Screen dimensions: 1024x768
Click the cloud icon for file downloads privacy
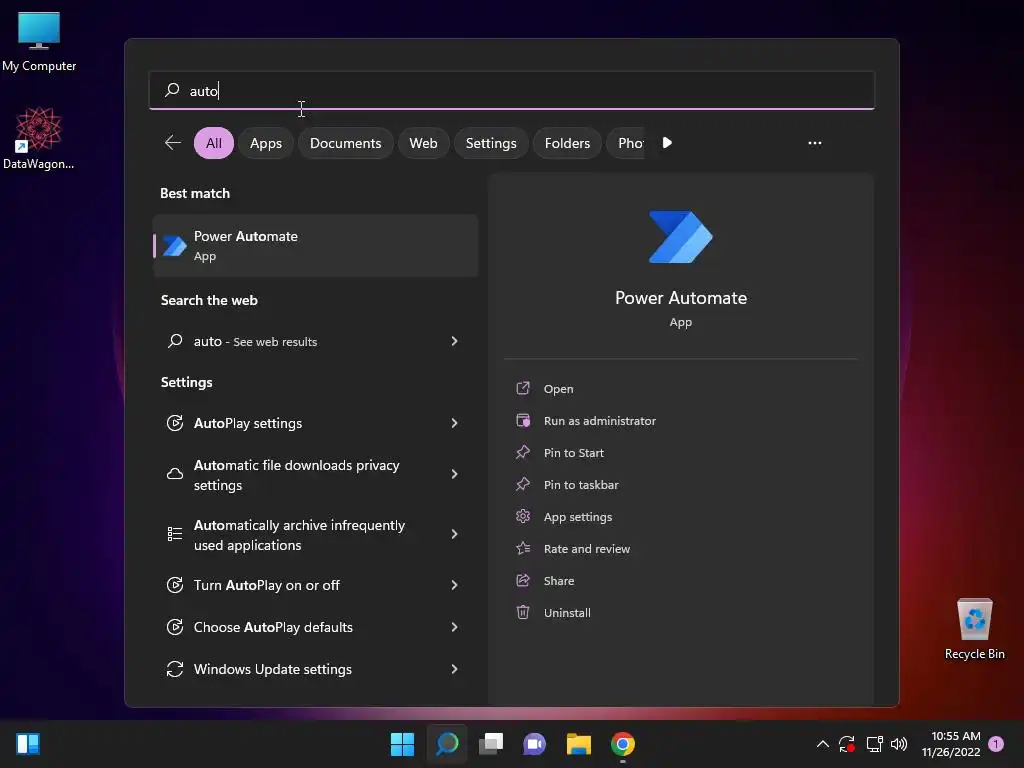click(174, 474)
